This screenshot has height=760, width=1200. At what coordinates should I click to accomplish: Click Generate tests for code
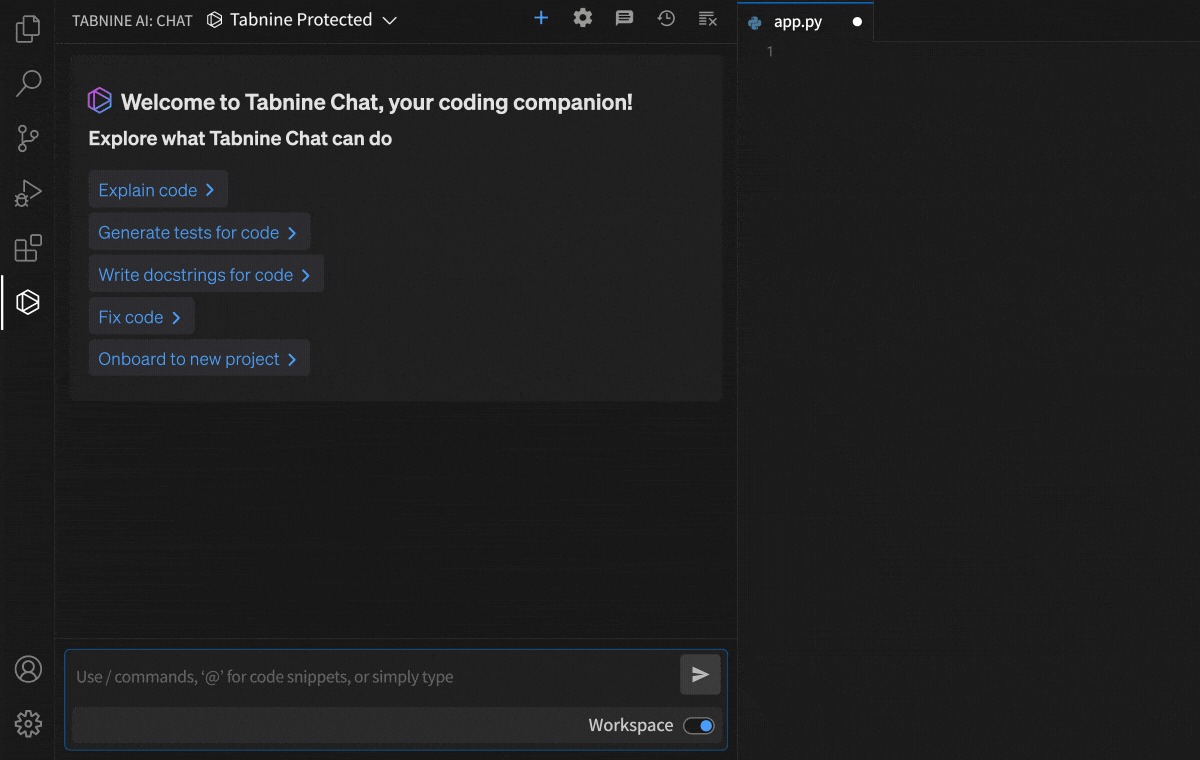coord(198,232)
